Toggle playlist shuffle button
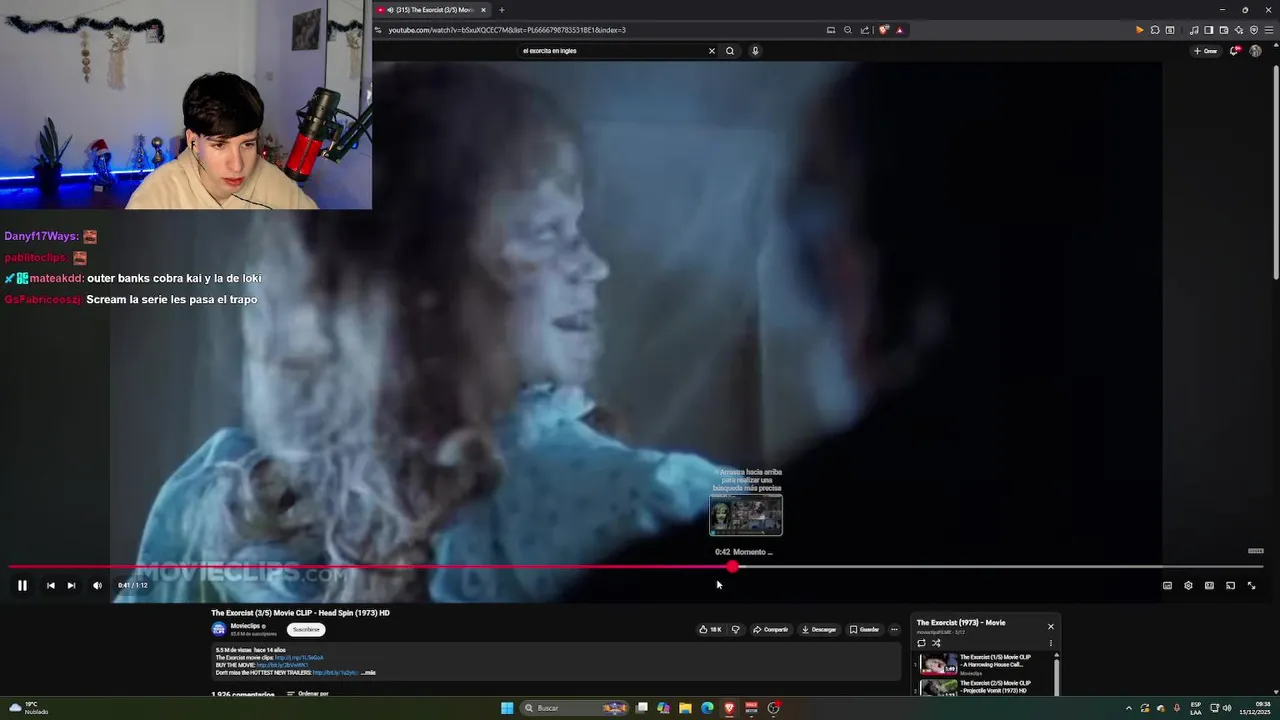Image resolution: width=1280 pixels, height=720 pixels. coord(936,643)
